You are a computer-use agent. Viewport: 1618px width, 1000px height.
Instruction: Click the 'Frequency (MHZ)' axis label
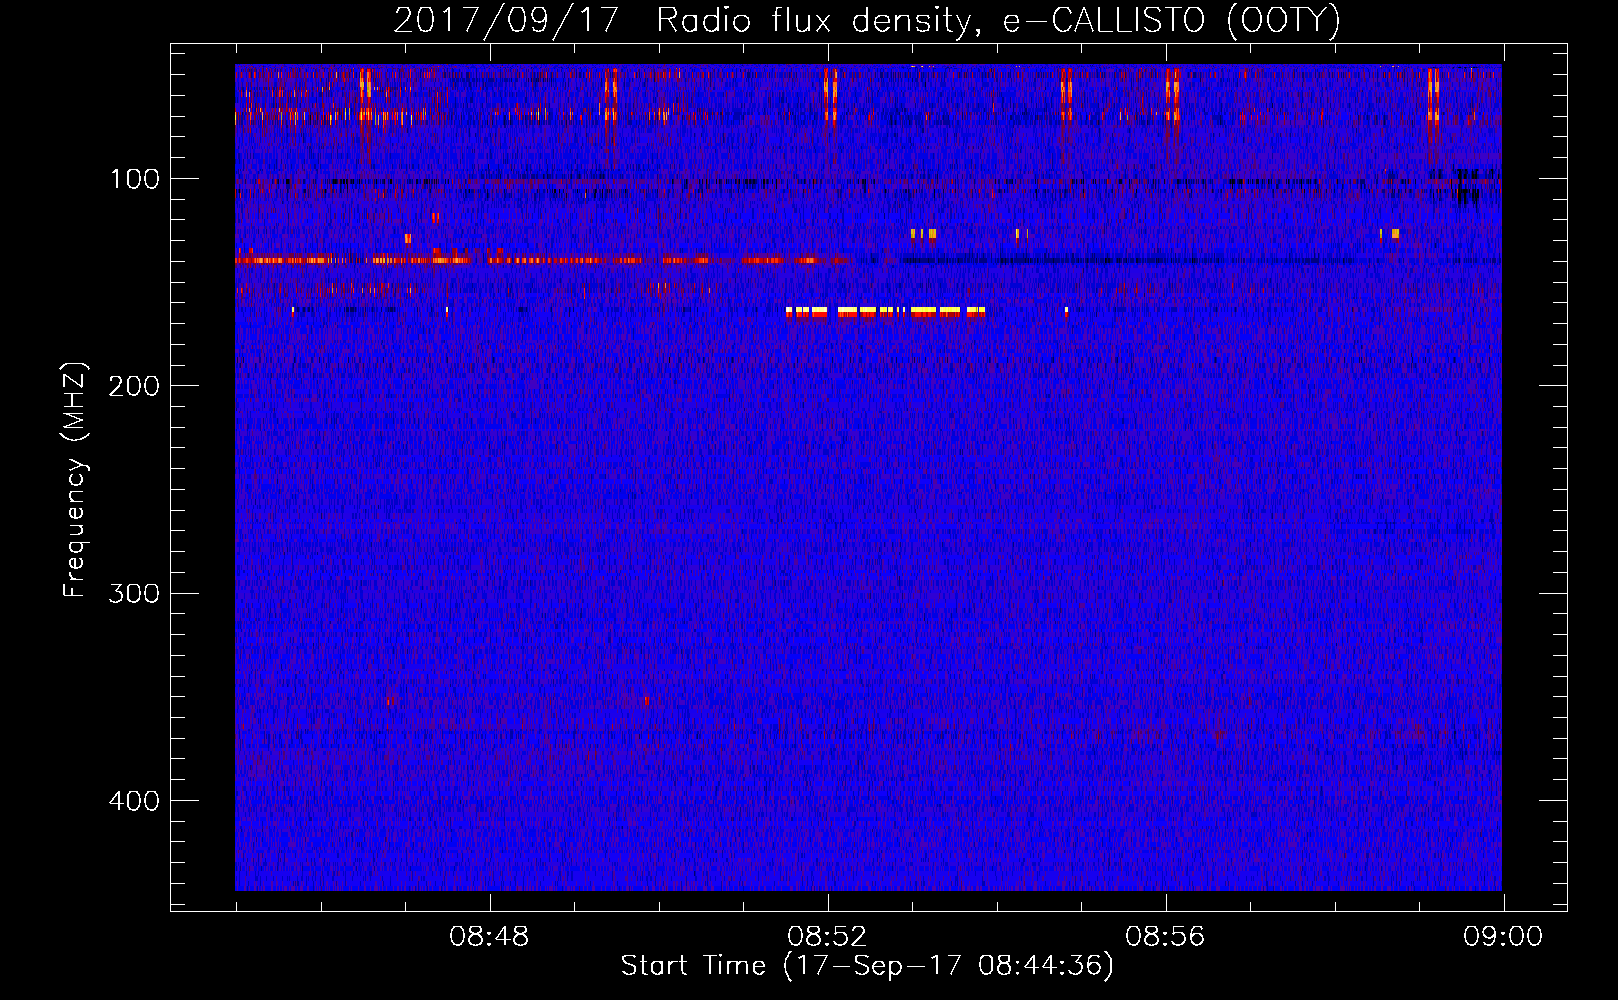coord(75,480)
